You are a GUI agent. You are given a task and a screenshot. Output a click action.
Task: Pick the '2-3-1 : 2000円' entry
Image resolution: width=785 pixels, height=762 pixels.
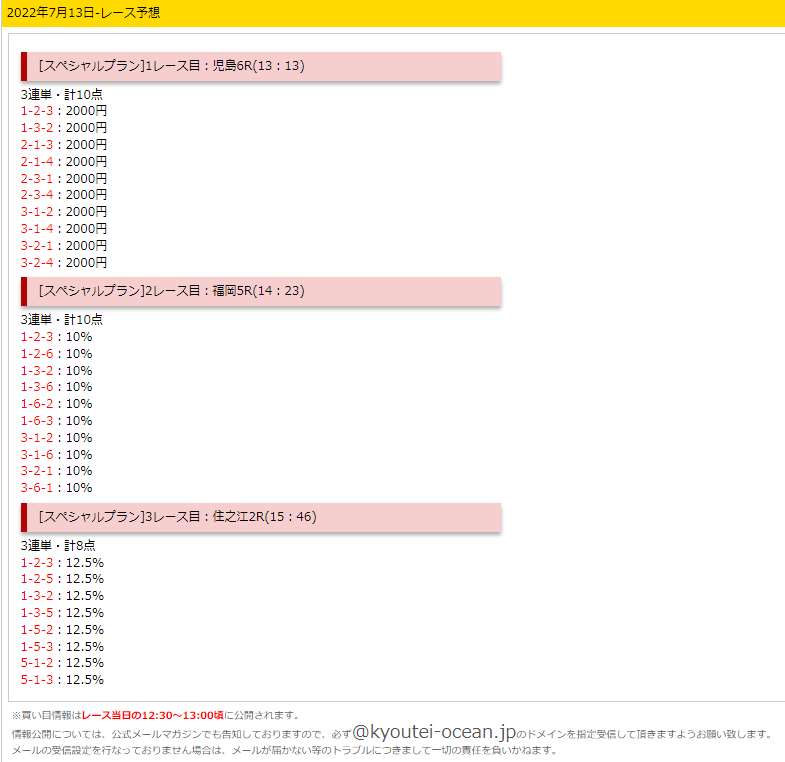click(64, 178)
